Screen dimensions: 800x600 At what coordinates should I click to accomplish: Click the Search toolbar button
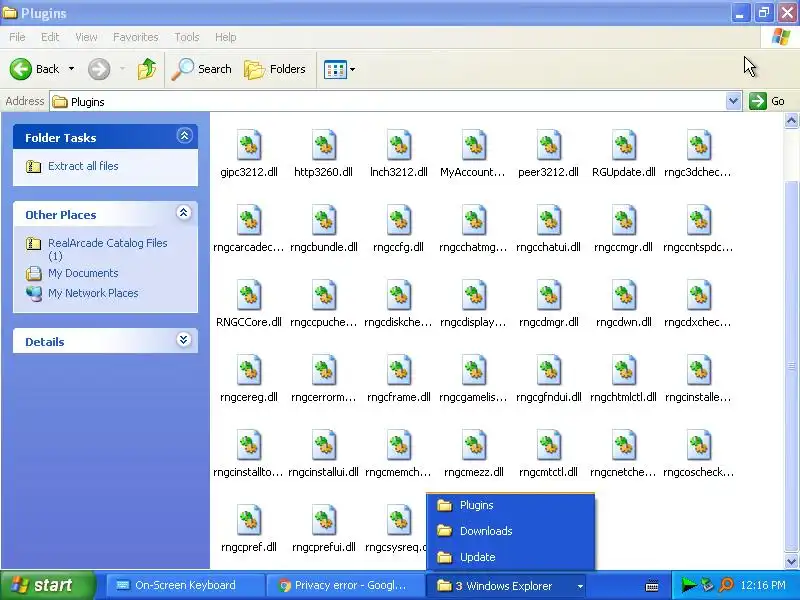coord(202,69)
